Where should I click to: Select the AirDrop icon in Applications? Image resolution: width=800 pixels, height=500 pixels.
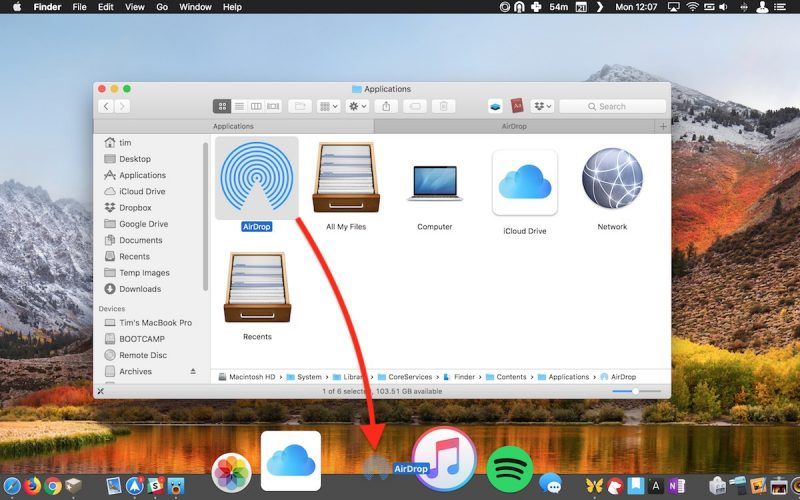[257, 178]
